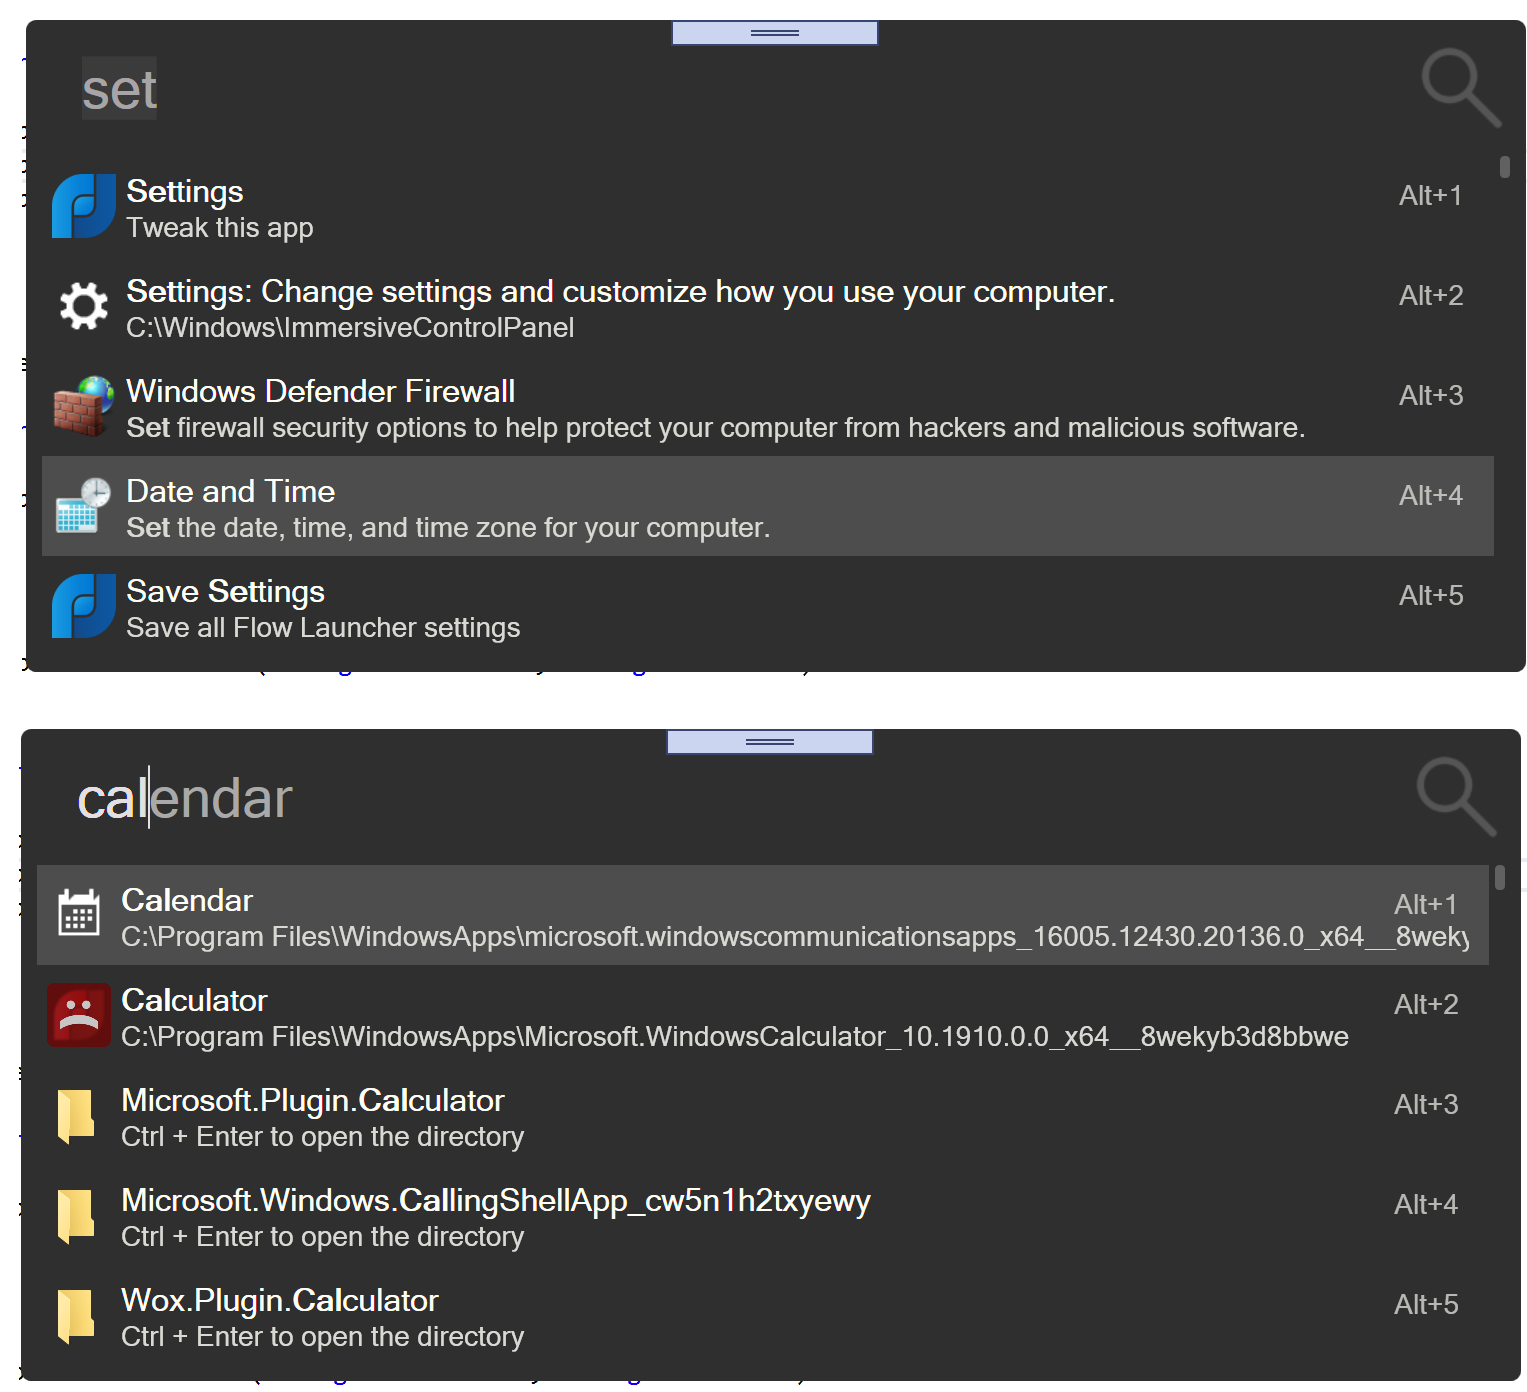Select highlighted Date and Time result
This screenshot has height=1392, width=1527.
768,506
